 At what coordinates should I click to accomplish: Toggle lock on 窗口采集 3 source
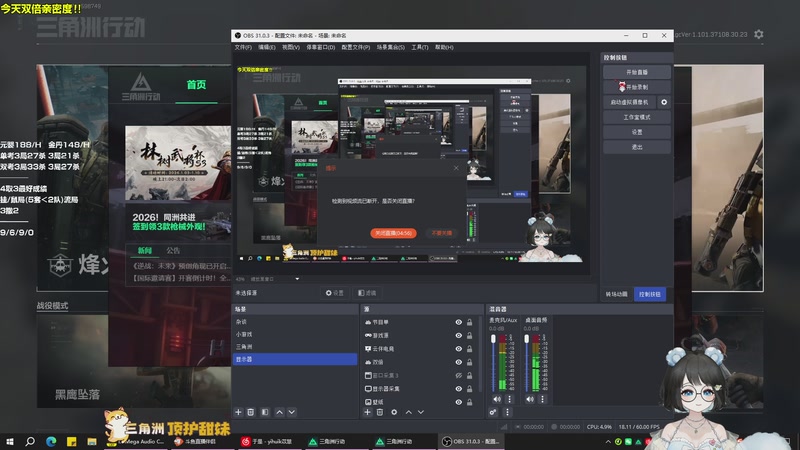pos(469,375)
